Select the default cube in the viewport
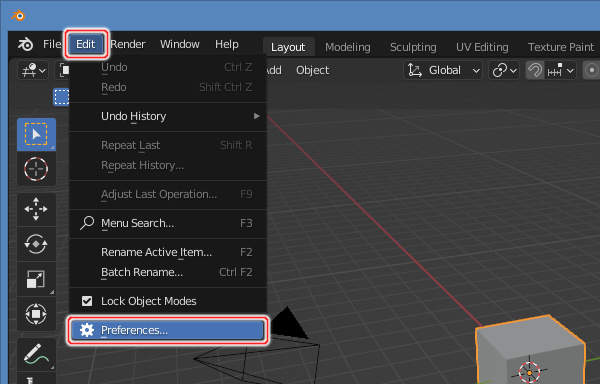 click(530, 350)
